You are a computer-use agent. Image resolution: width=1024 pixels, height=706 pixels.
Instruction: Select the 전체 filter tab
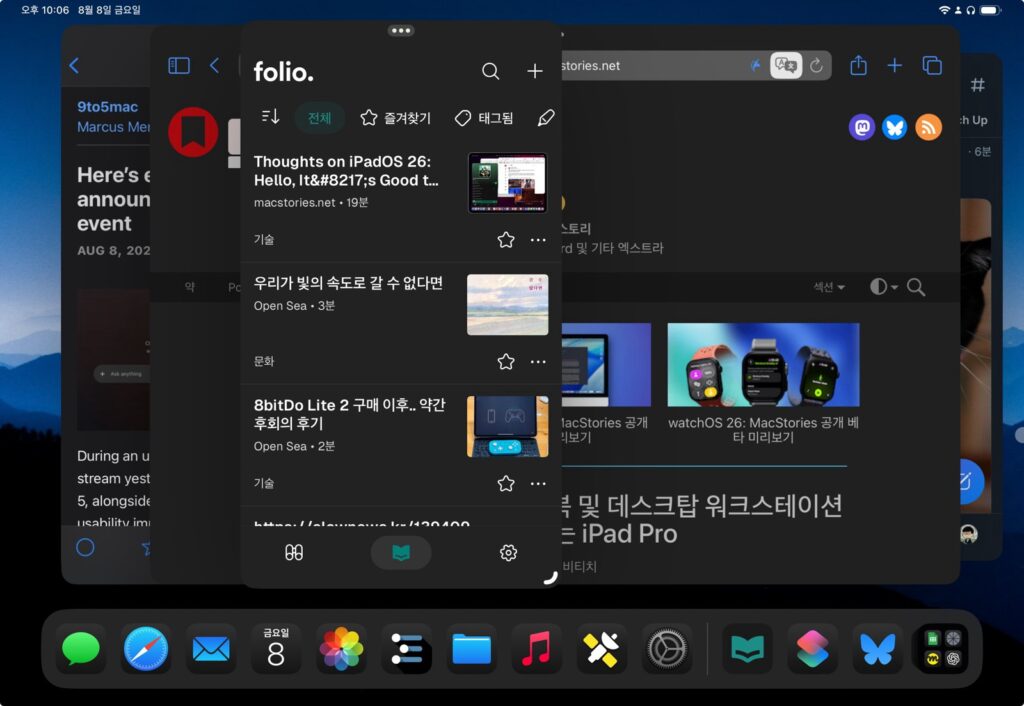pyautogui.click(x=319, y=118)
